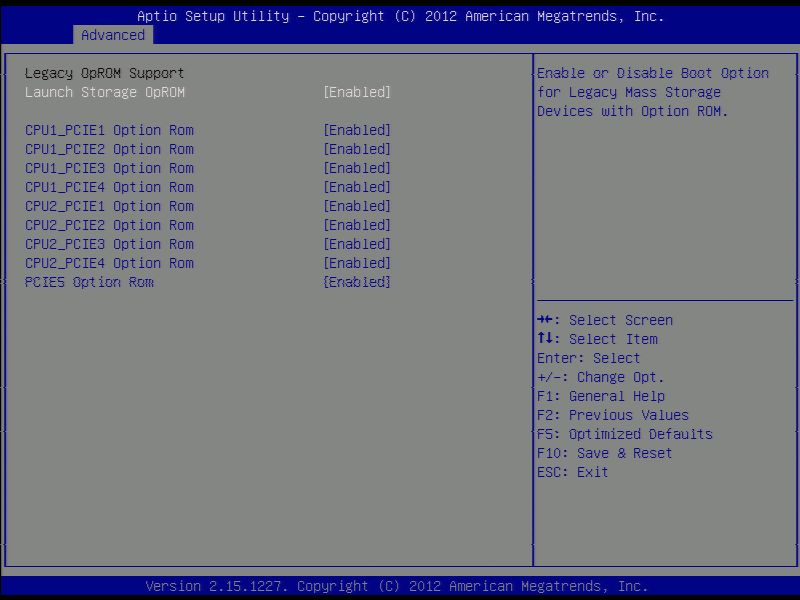This screenshot has height=600, width=800.
Task: Select CPU1_PCIE3 Option Rom label
Action: point(109,168)
